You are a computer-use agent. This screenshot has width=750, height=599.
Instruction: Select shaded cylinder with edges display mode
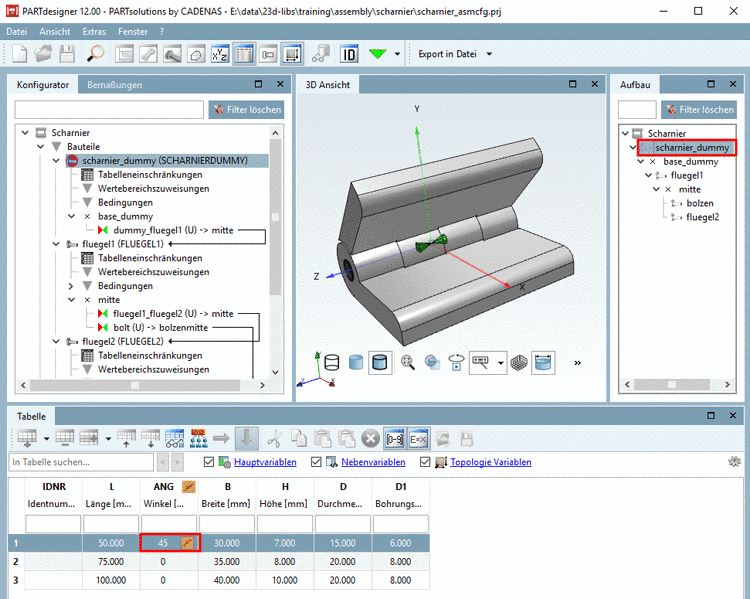(380, 362)
